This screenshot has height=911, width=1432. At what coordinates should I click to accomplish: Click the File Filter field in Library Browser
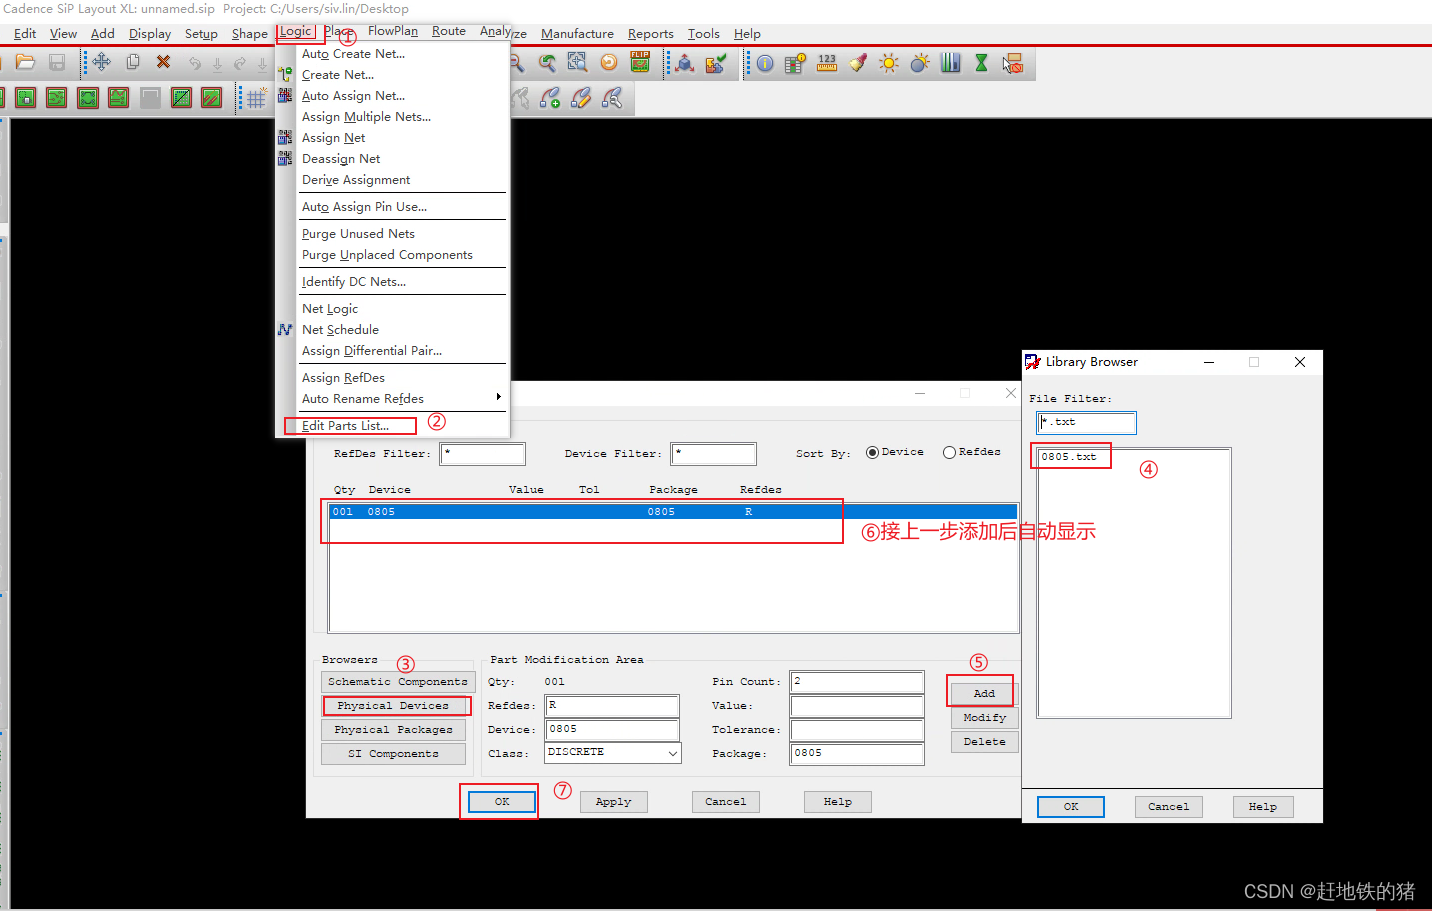coord(1086,423)
